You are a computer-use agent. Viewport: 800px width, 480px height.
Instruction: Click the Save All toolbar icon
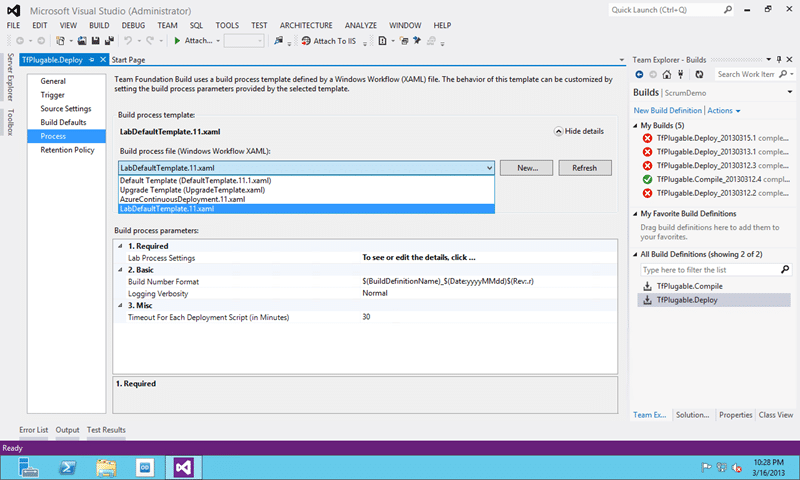pyautogui.click(x=109, y=41)
